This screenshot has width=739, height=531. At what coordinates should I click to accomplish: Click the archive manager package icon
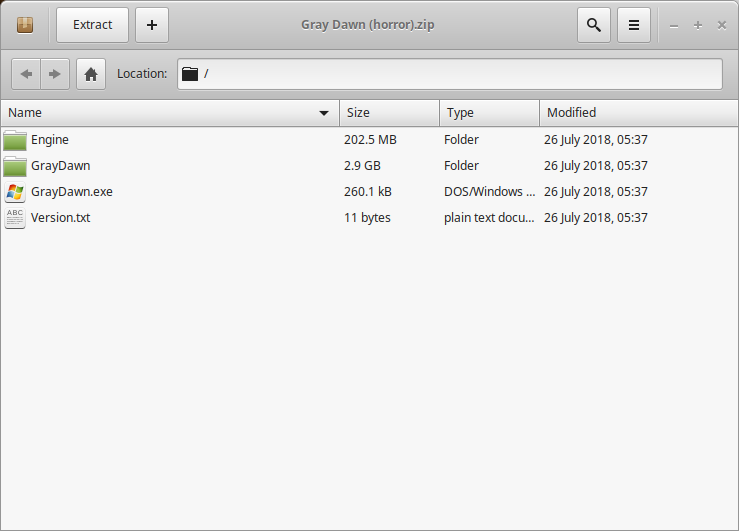pyautogui.click(x=25, y=25)
